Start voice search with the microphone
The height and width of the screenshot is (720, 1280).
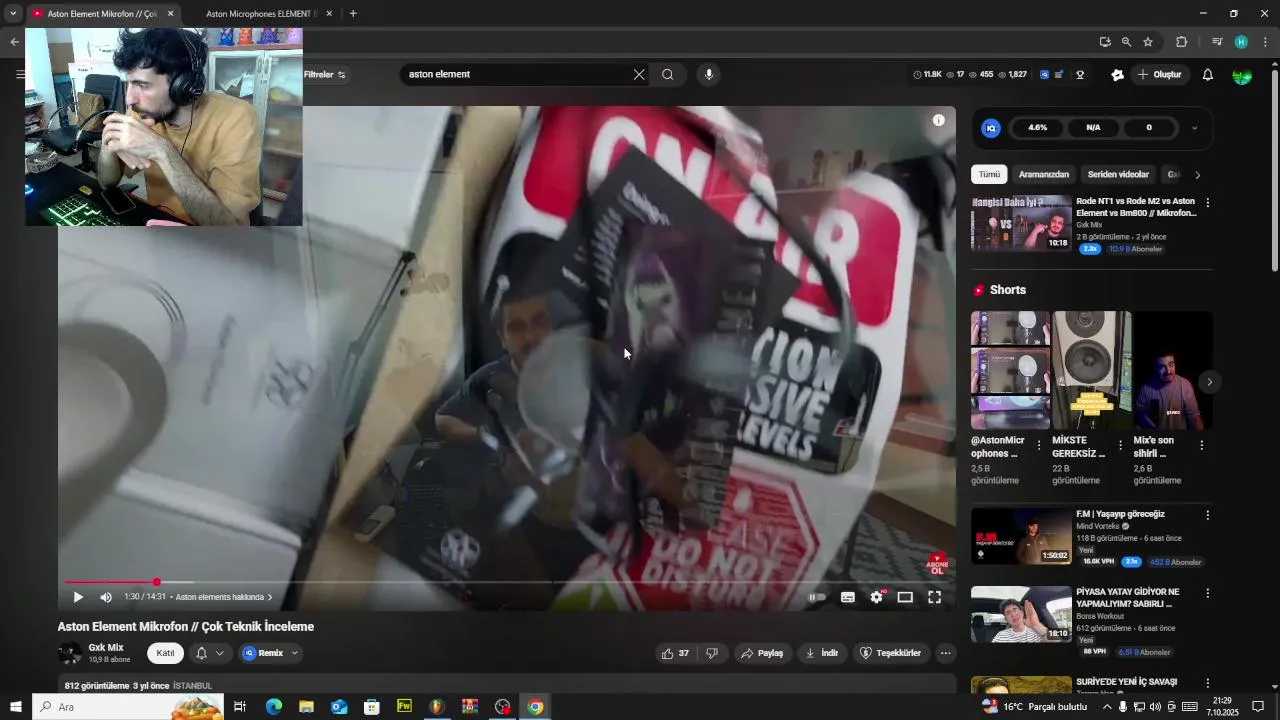[708, 74]
